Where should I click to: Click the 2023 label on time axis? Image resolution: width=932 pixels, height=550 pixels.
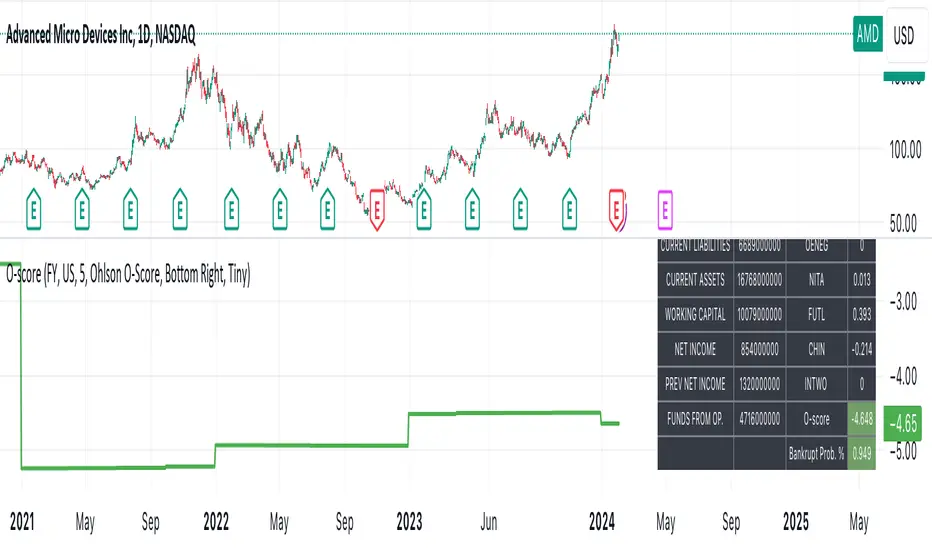pos(409,521)
